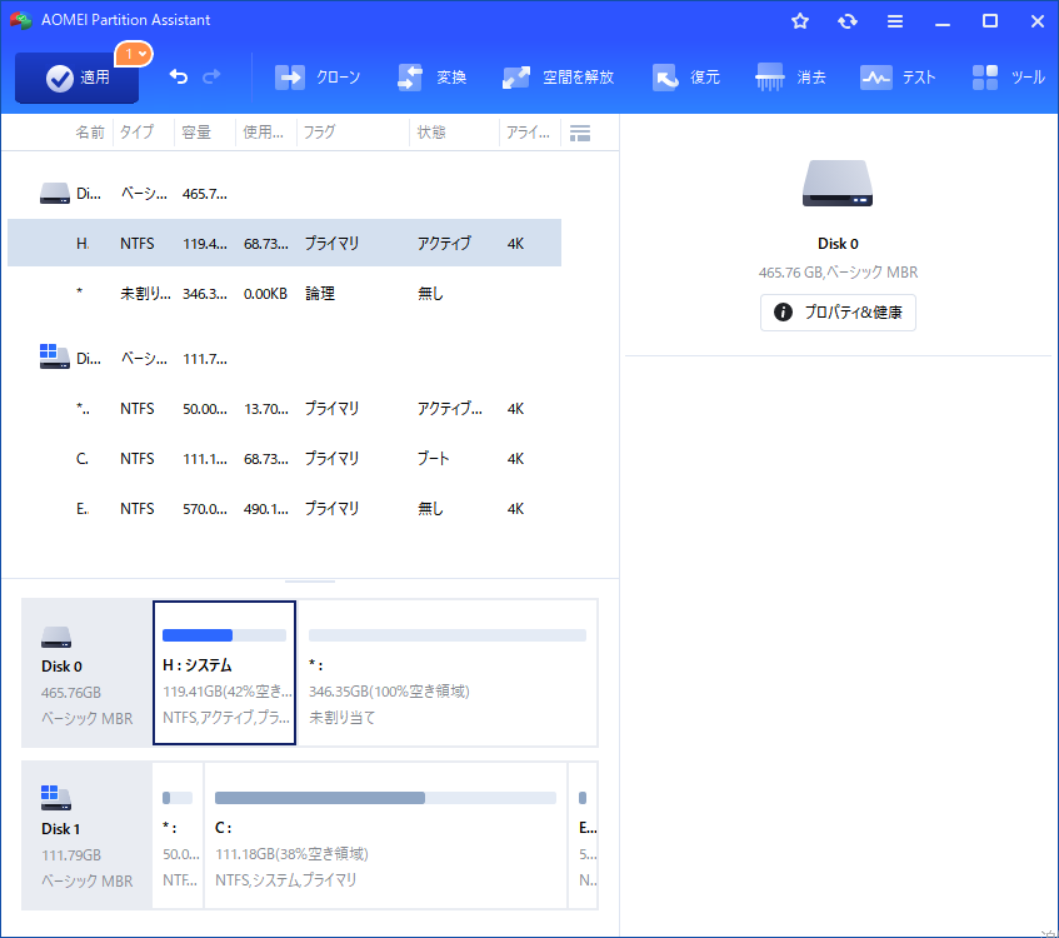Open the 変換 convert menu

[x=432, y=78]
